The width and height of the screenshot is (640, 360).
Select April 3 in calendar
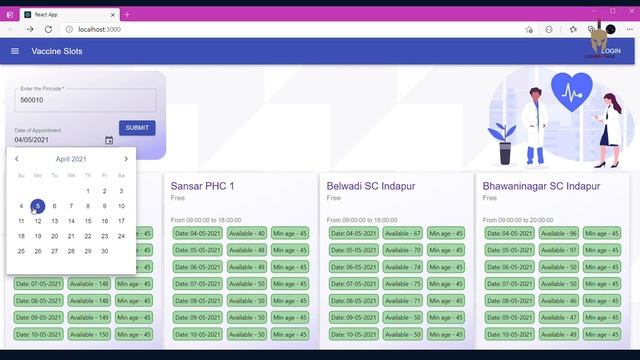pos(121,191)
